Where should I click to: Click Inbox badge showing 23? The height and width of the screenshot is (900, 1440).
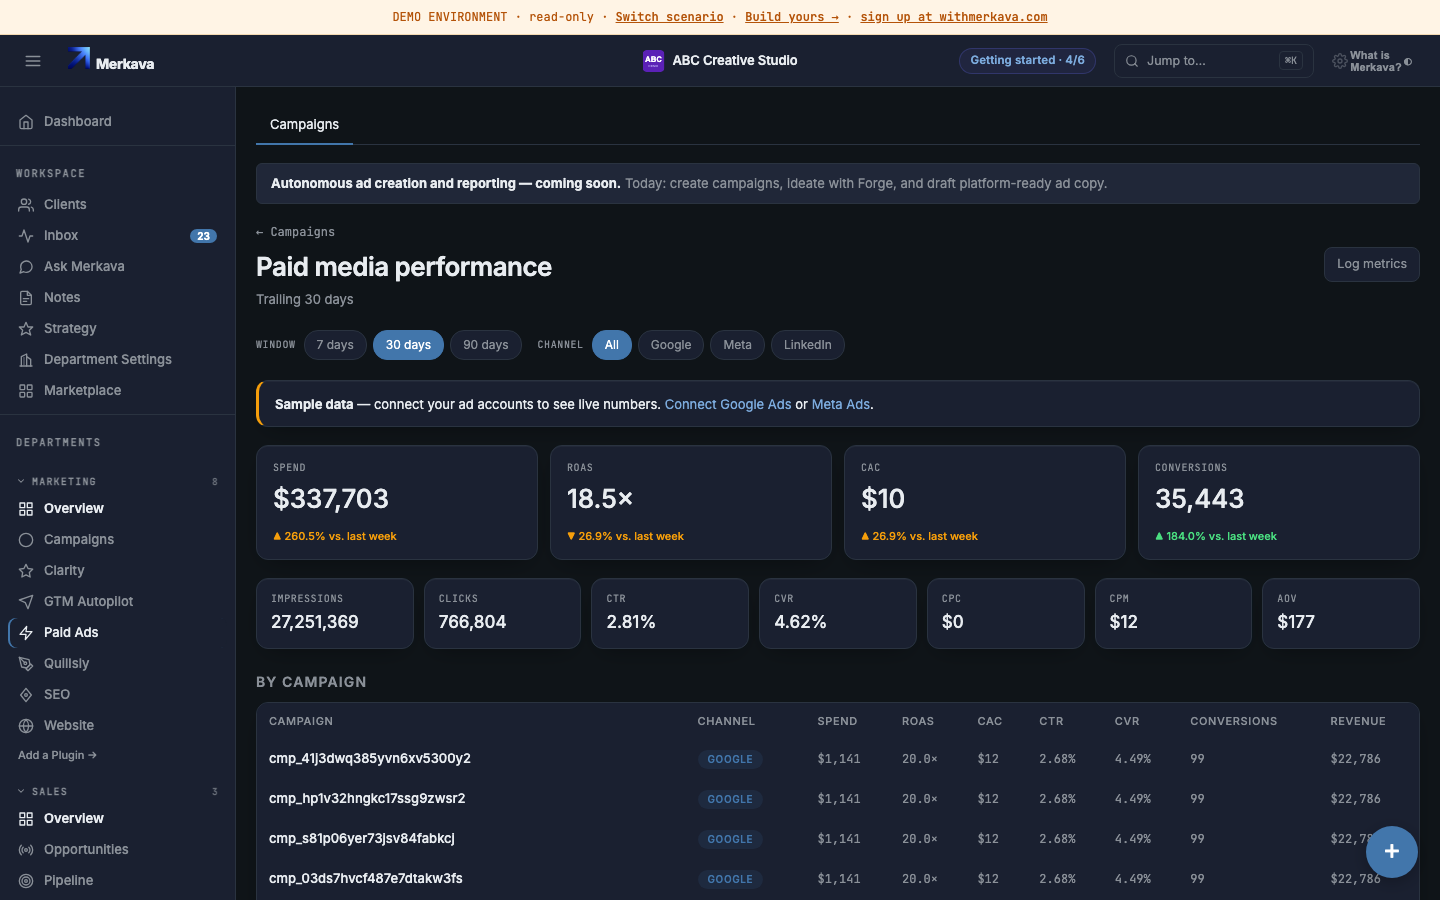(x=203, y=237)
